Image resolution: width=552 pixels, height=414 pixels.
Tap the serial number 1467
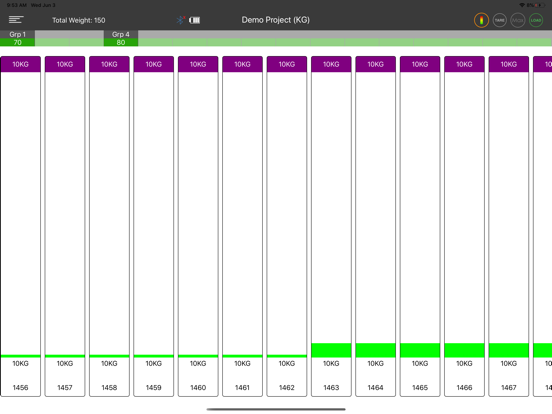[508, 387]
